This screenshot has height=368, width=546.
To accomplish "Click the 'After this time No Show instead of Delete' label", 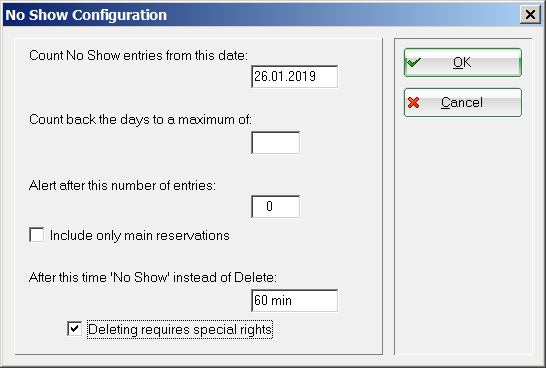I will click(x=153, y=277).
